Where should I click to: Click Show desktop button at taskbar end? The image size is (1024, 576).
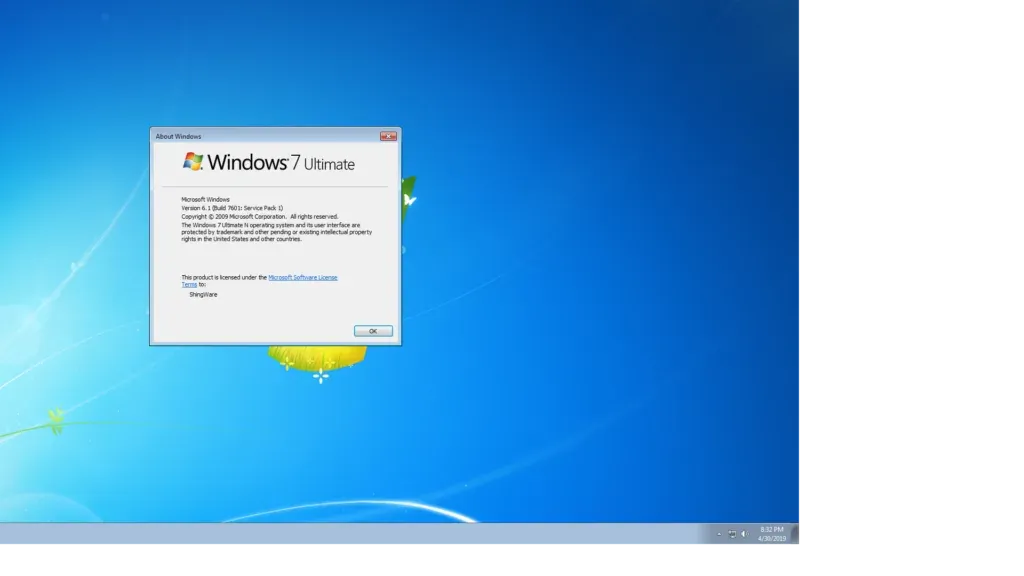(x=795, y=534)
